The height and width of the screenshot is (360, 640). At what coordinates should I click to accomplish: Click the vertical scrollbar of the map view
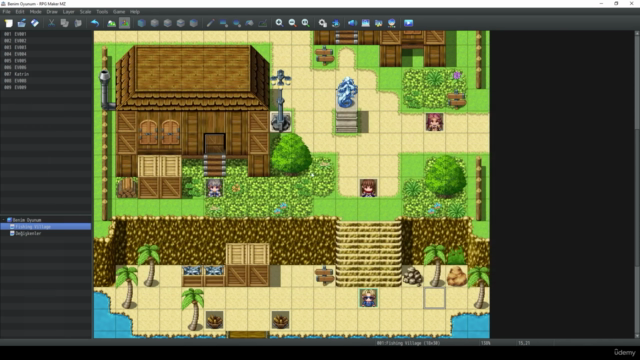point(637,184)
